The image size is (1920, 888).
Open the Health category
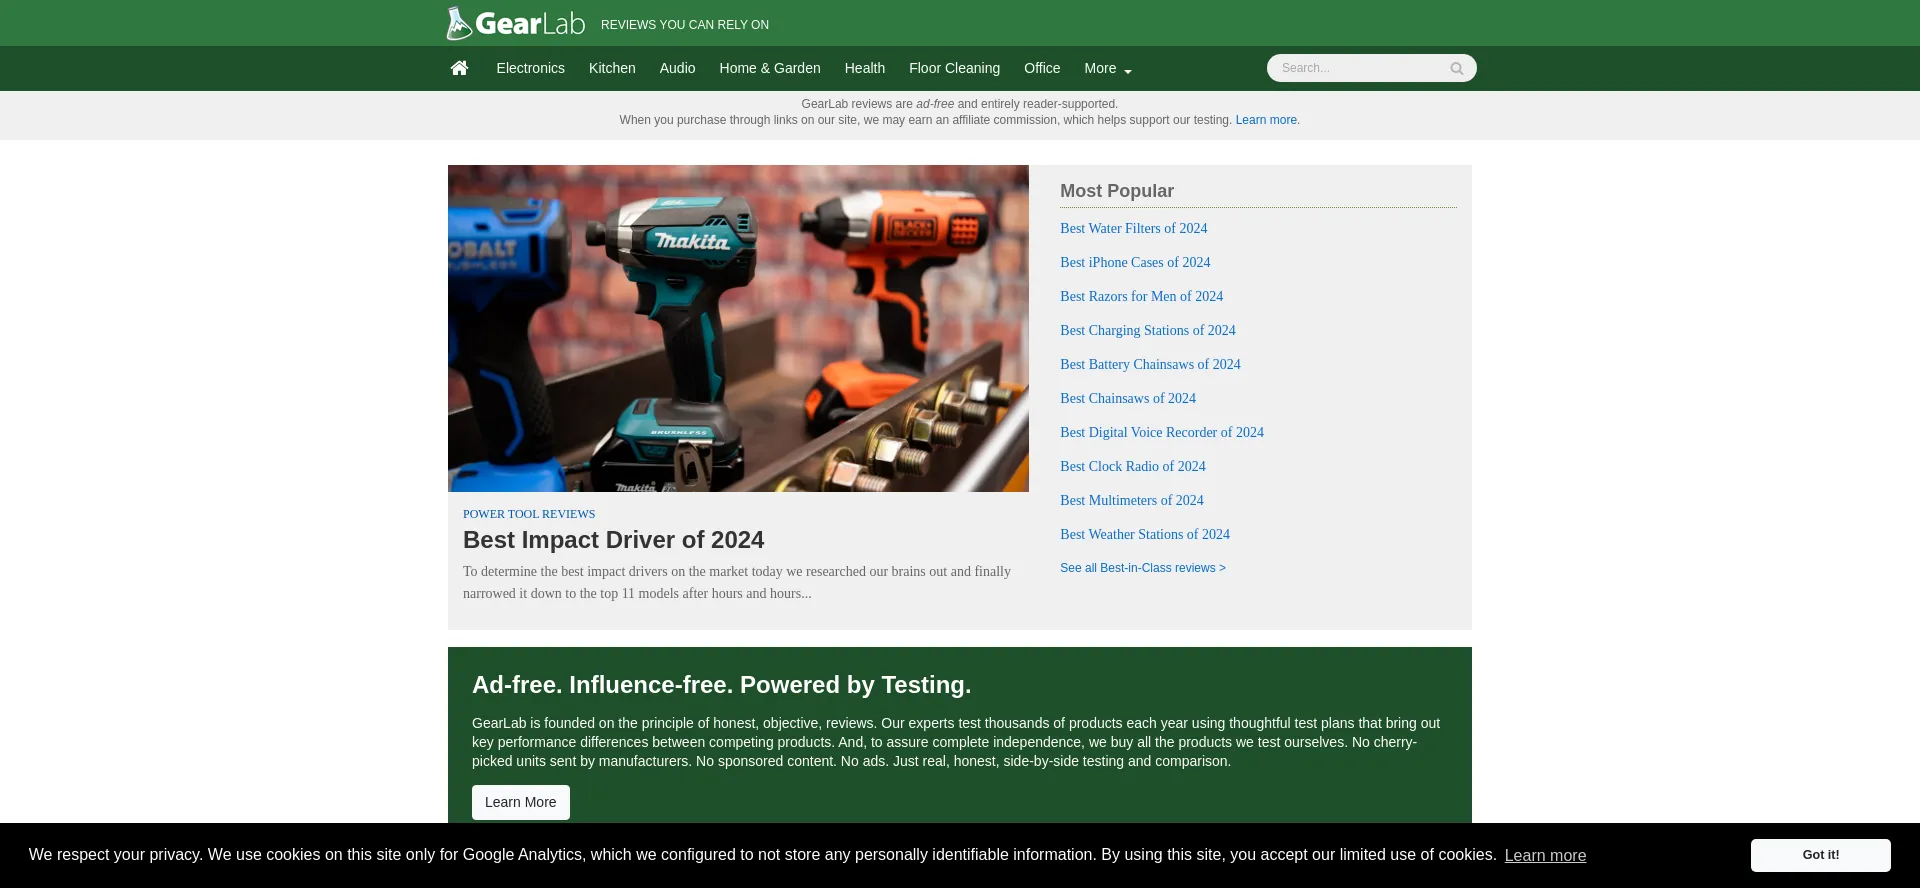coord(865,68)
